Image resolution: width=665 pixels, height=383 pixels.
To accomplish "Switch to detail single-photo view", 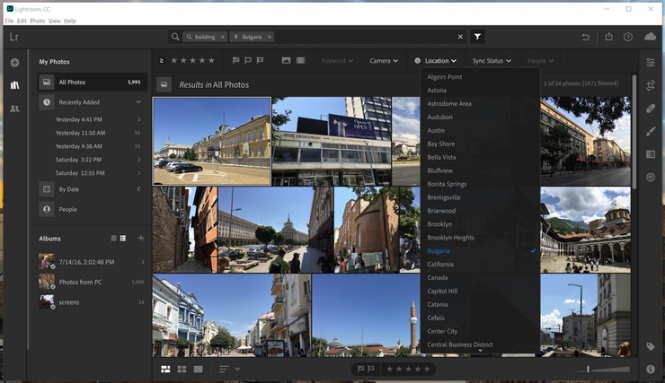I will point(198,369).
